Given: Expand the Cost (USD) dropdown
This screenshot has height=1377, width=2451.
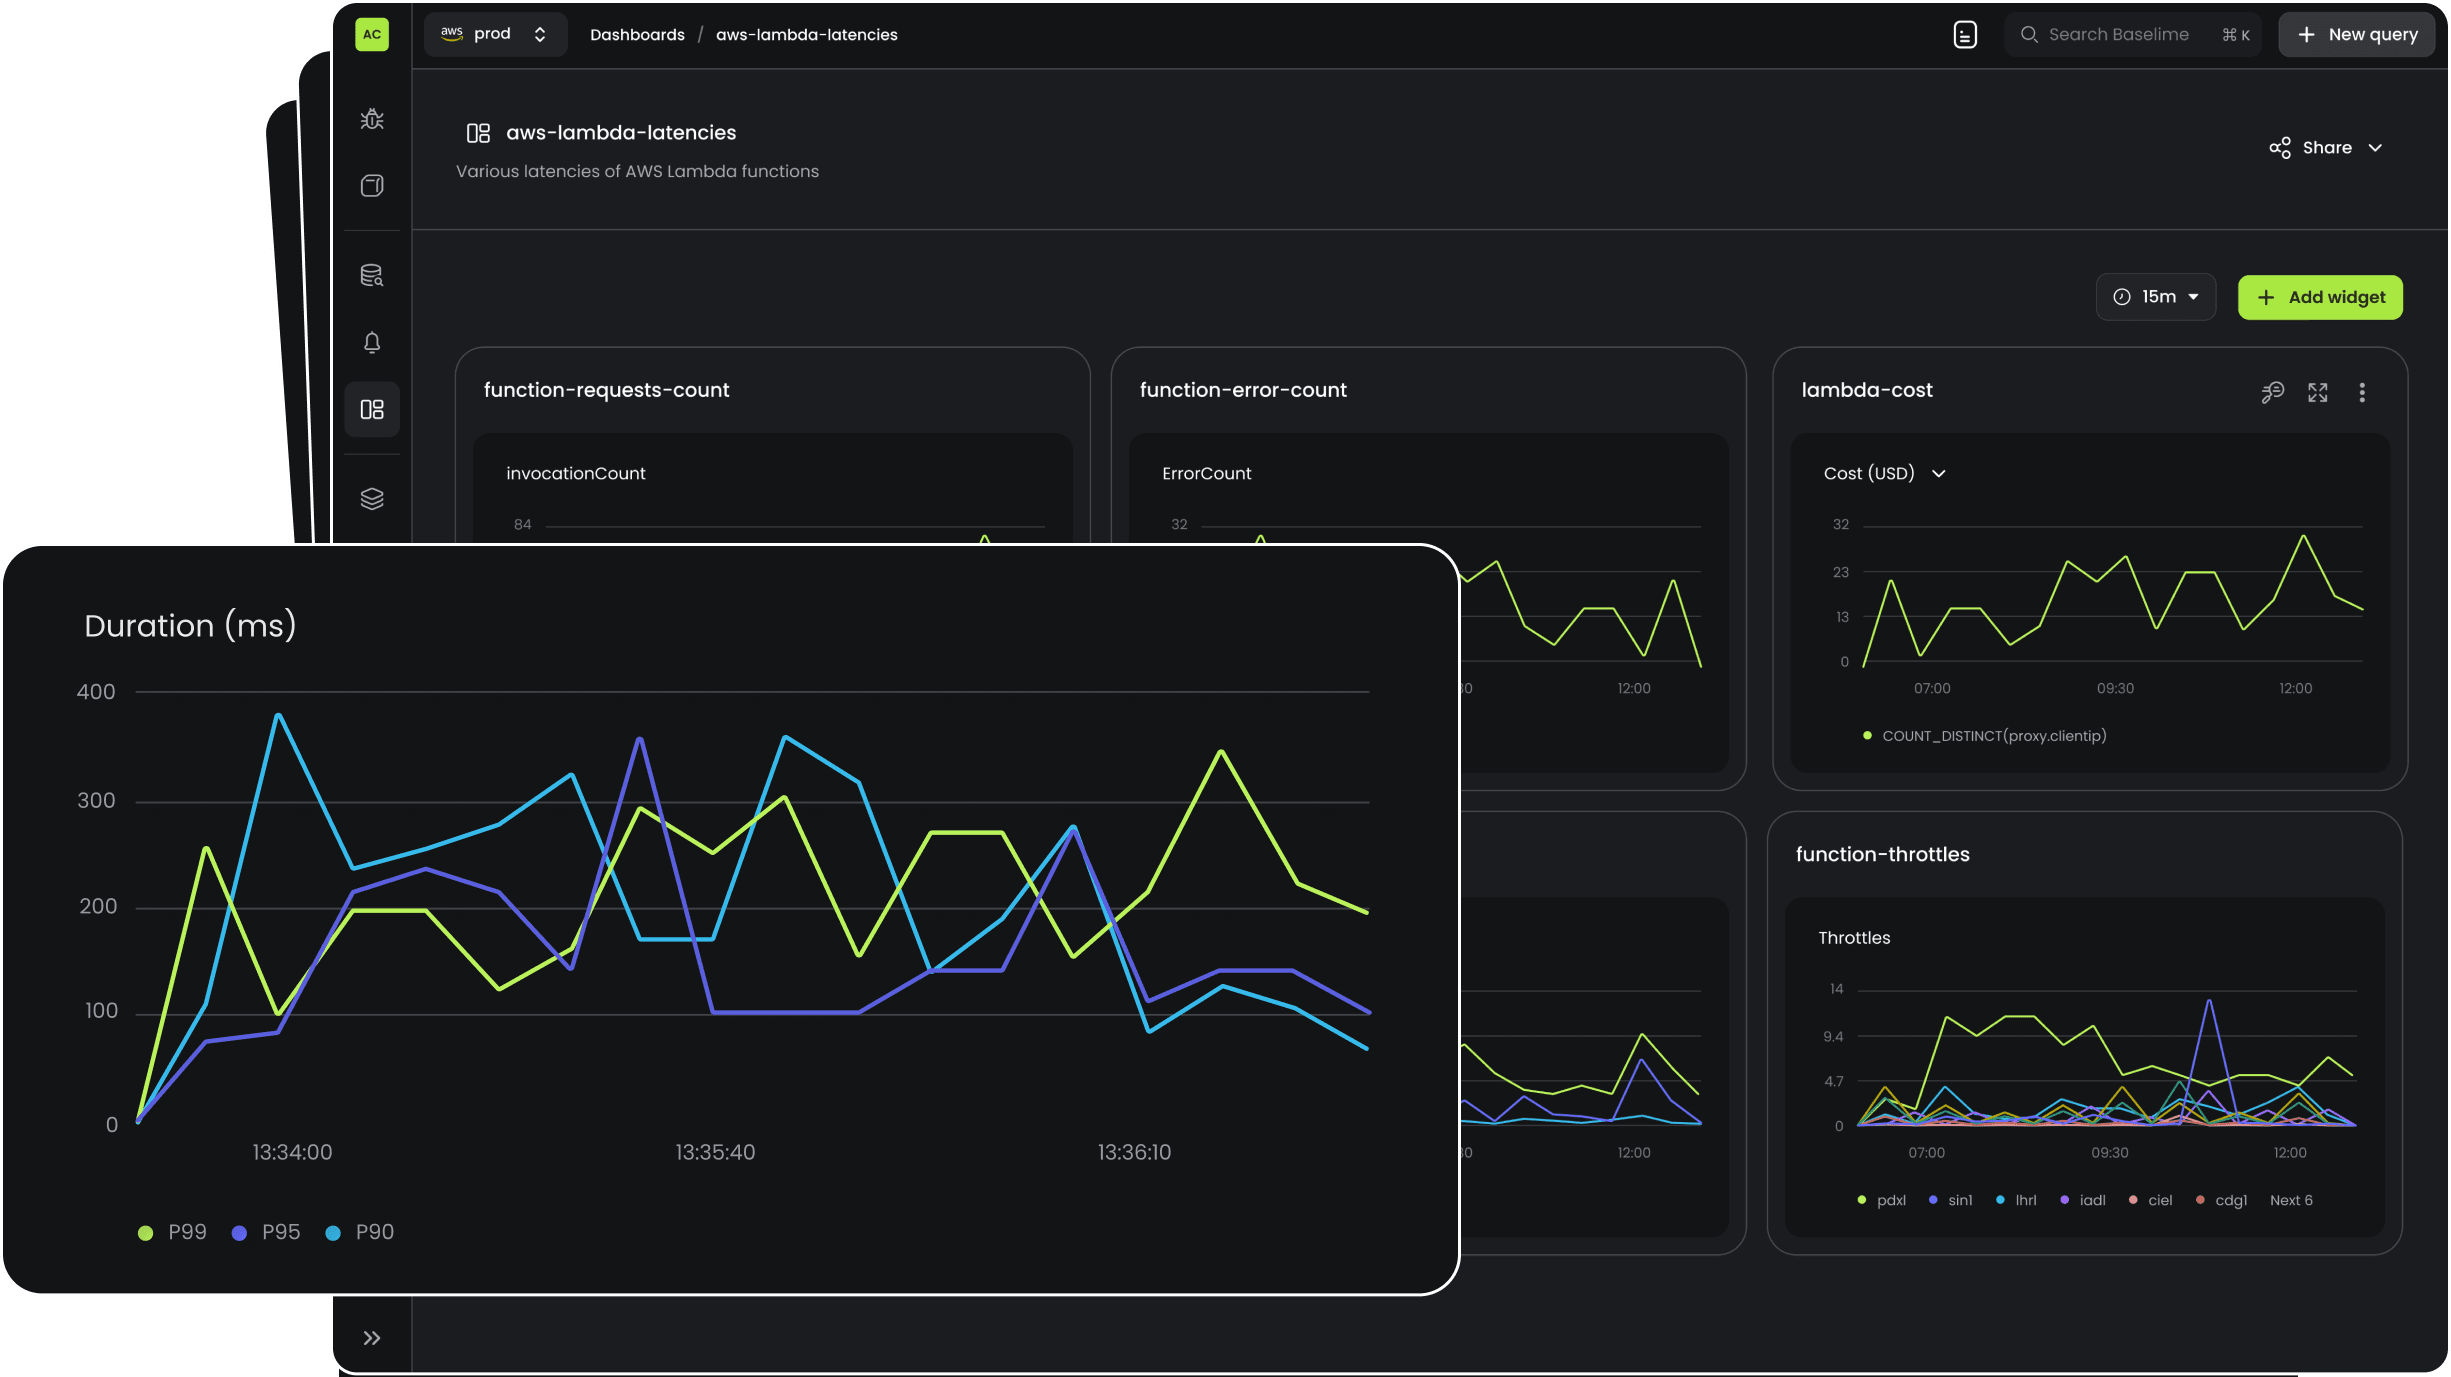Looking at the screenshot, I should pos(1884,473).
